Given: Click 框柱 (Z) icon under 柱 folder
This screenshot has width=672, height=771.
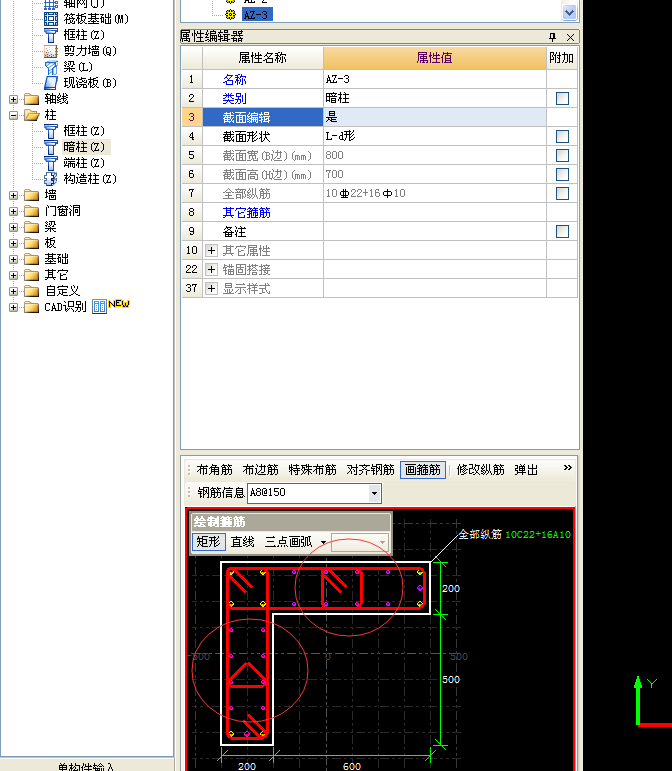Looking at the screenshot, I should coord(51,131).
